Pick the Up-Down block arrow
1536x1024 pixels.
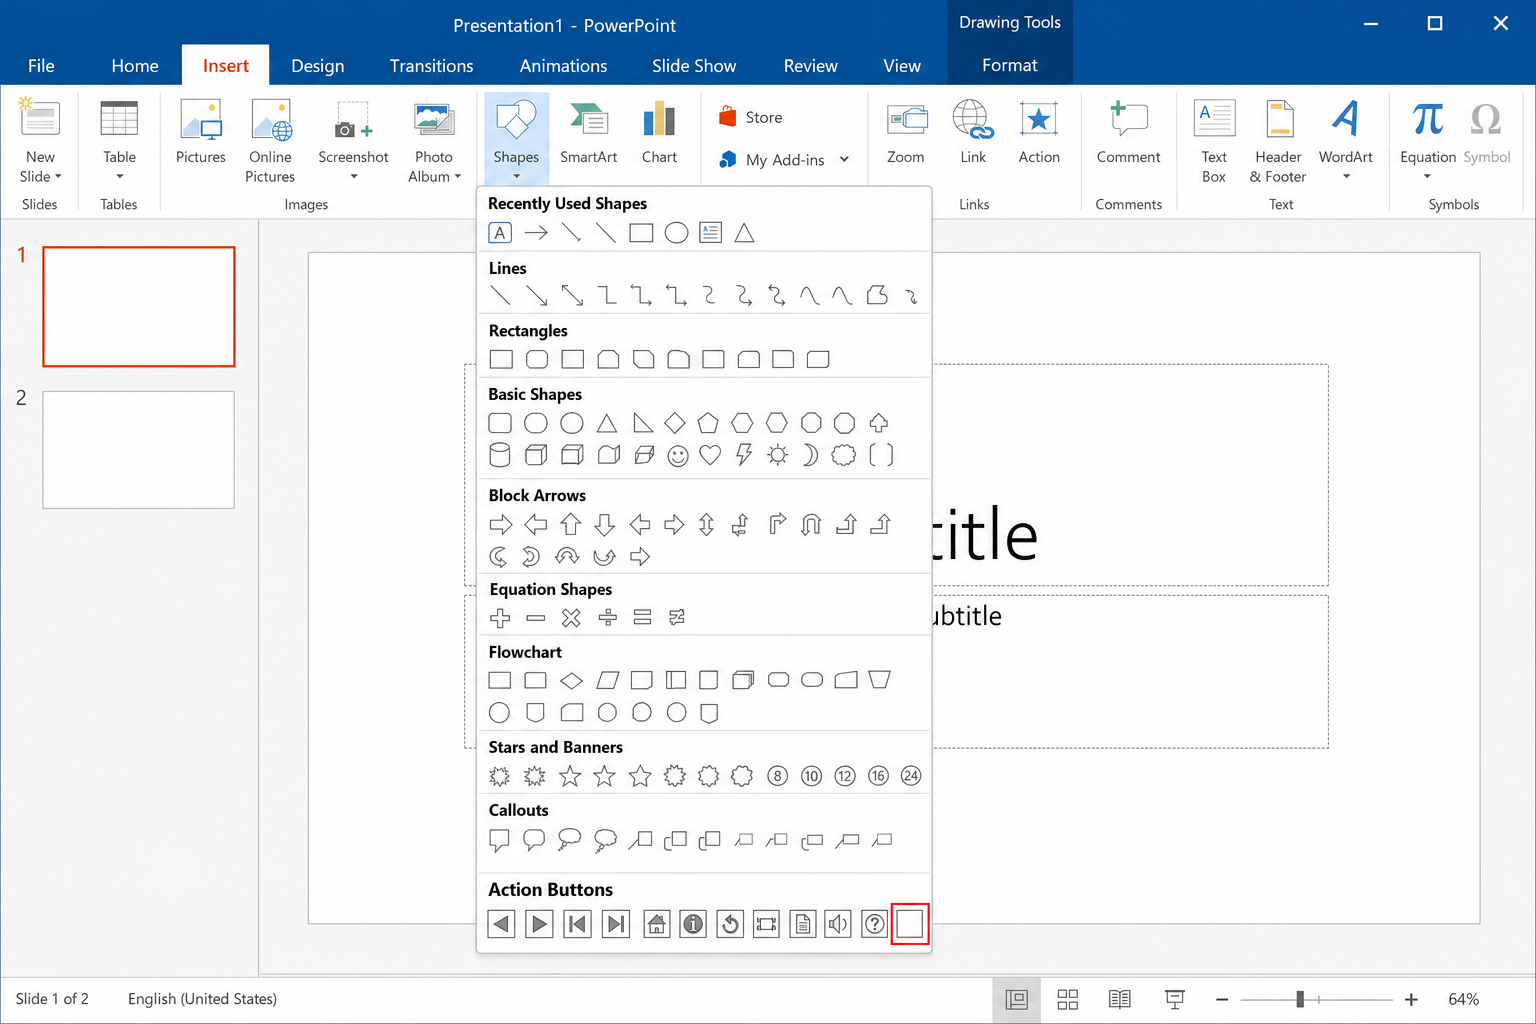[707, 524]
